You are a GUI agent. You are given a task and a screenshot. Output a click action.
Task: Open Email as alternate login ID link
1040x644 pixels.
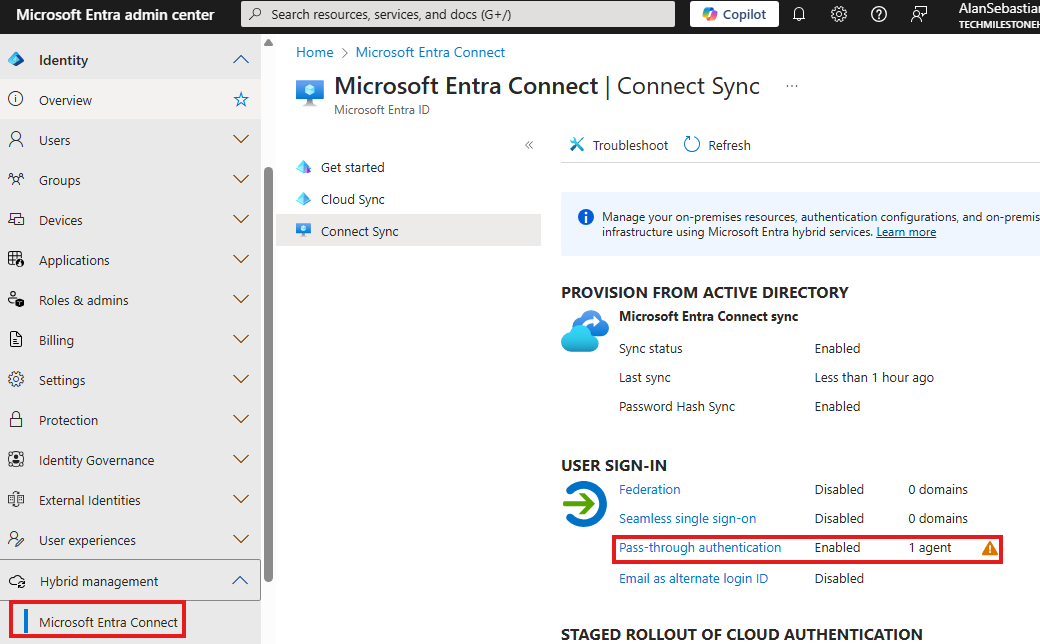tap(693, 578)
